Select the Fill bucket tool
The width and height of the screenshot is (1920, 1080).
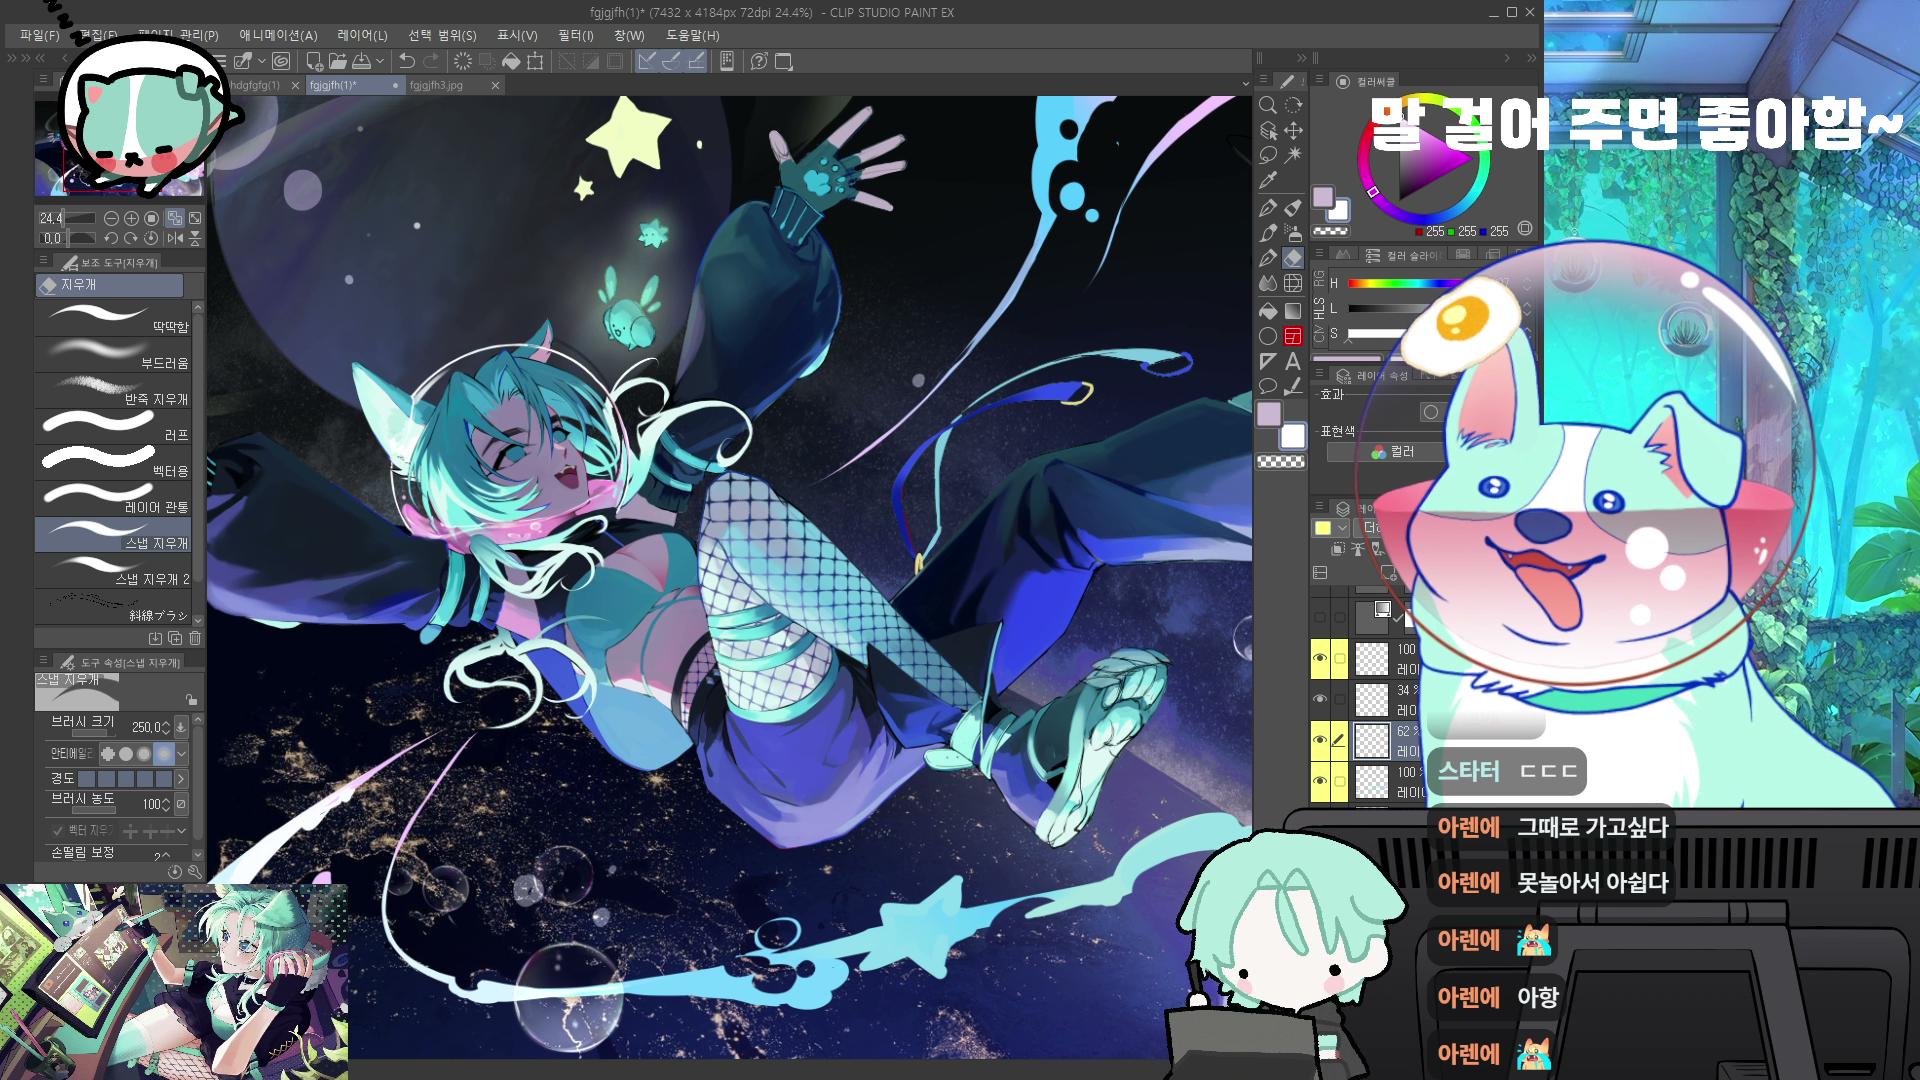pos(1268,310)
